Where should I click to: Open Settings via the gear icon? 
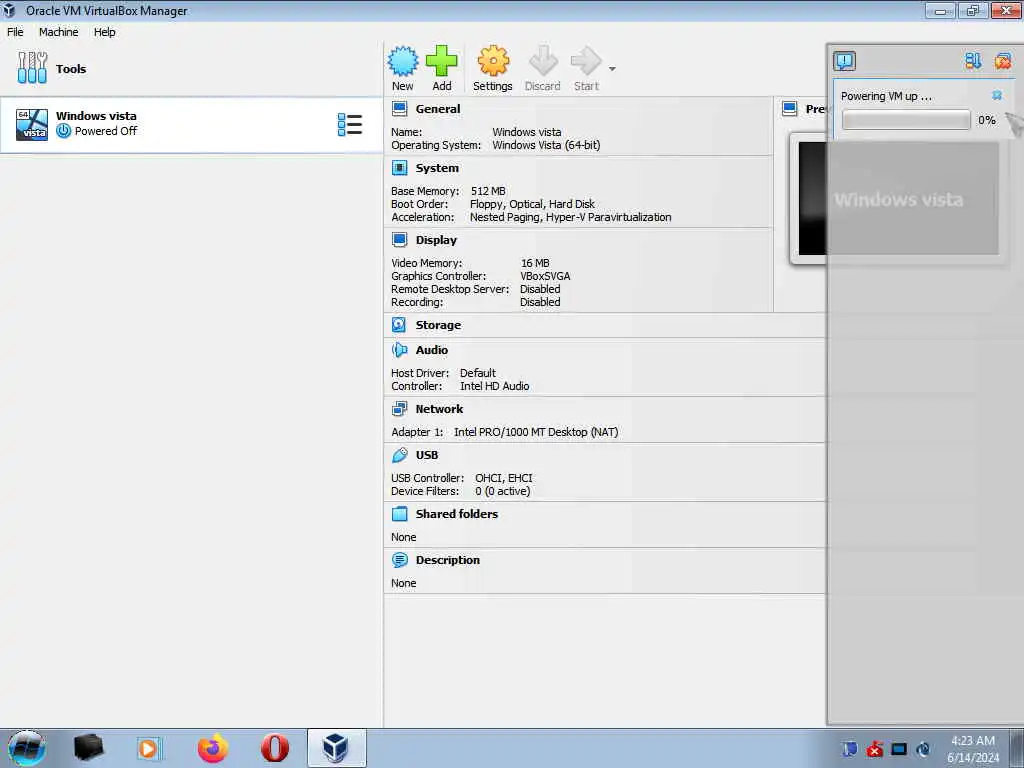492,61
